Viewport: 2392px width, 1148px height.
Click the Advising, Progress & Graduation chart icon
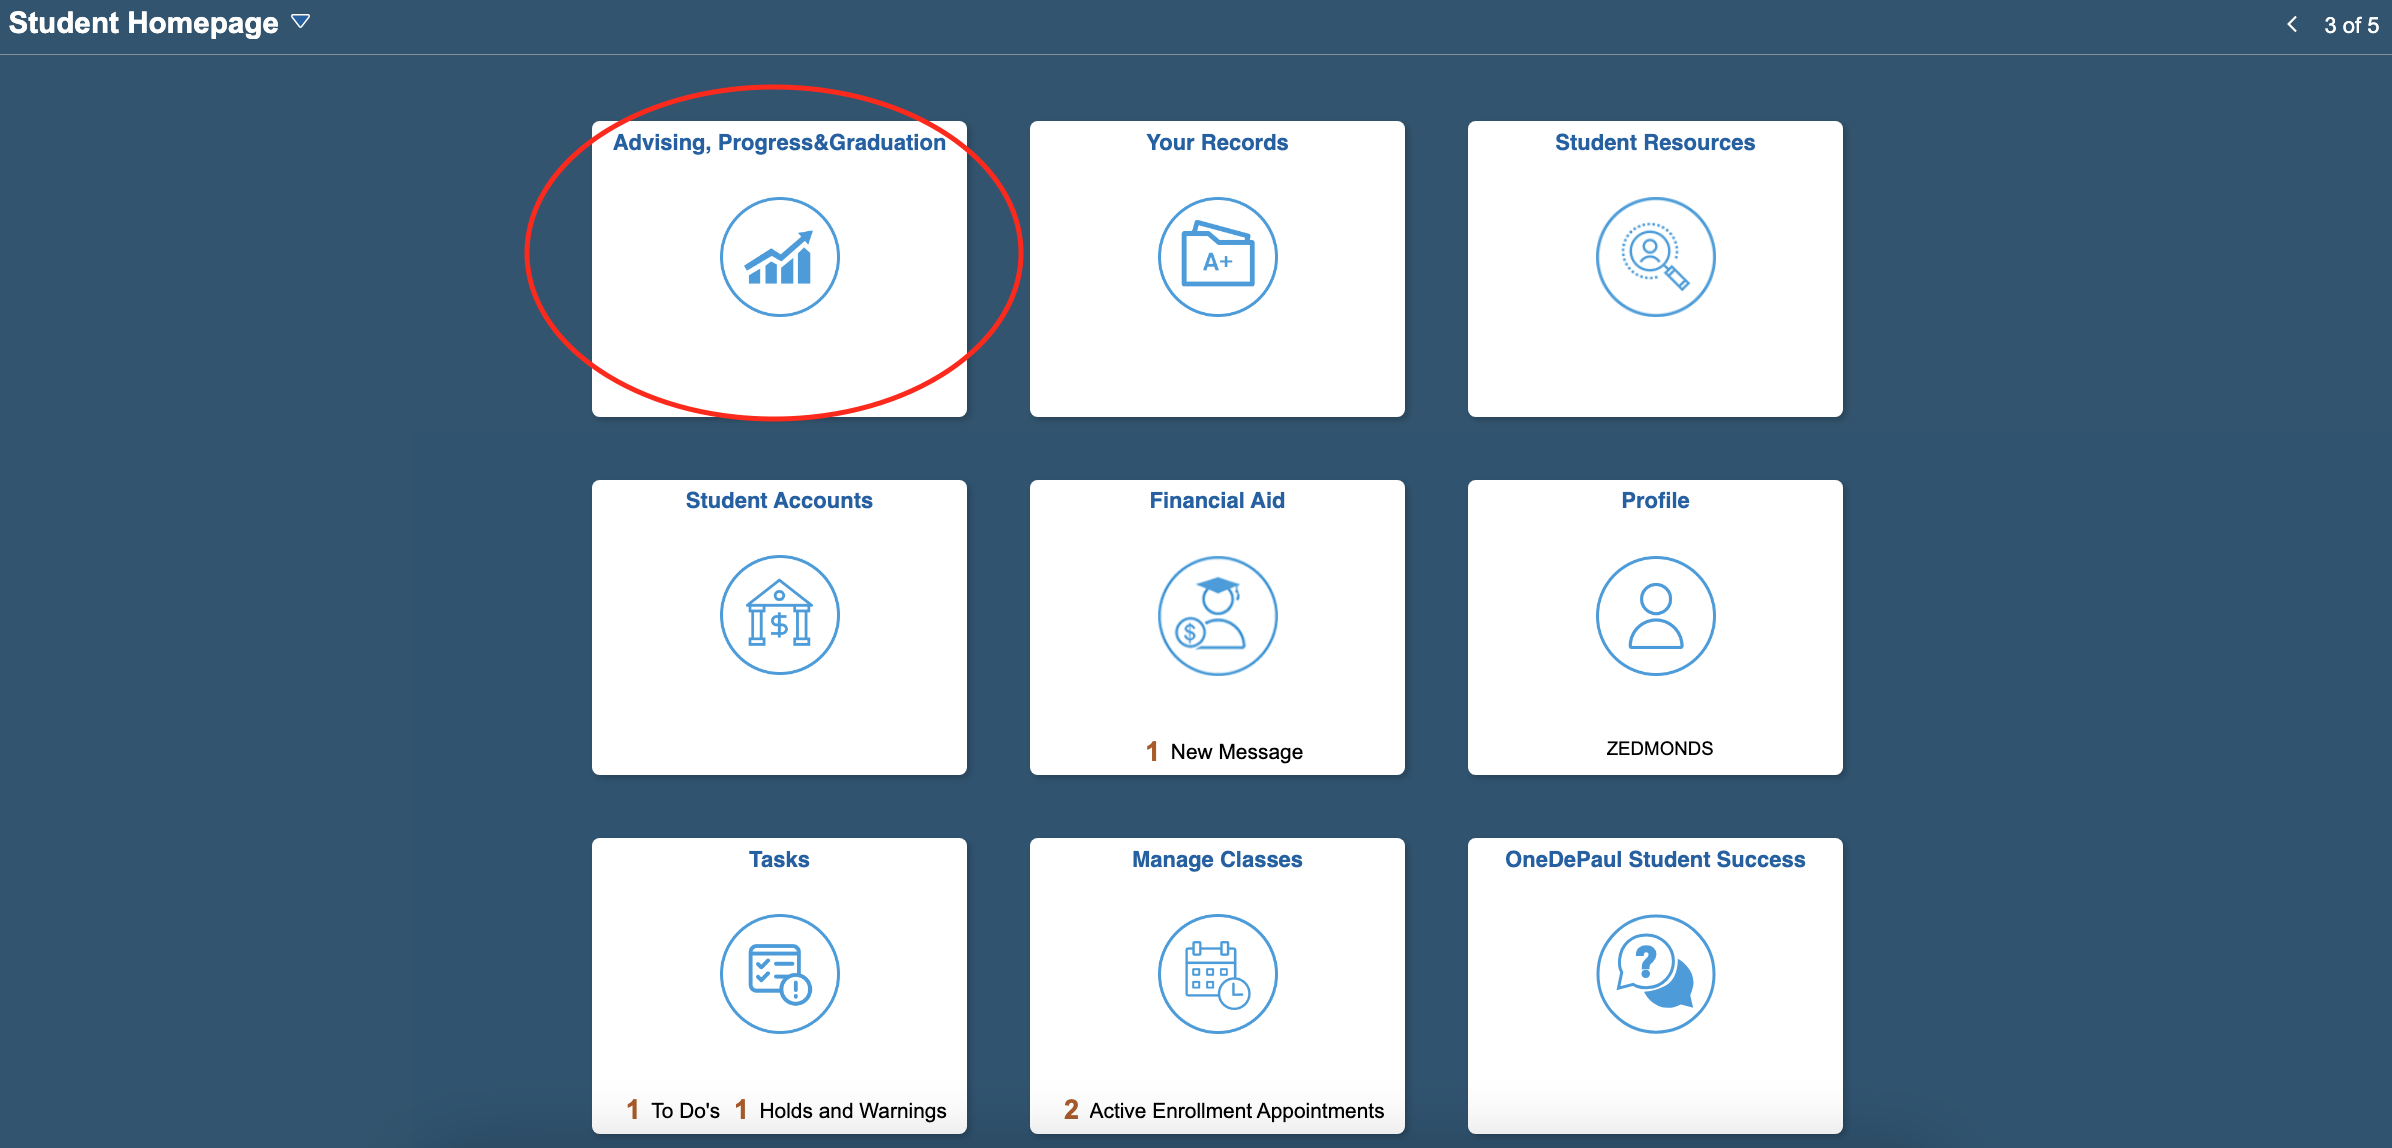779,257
